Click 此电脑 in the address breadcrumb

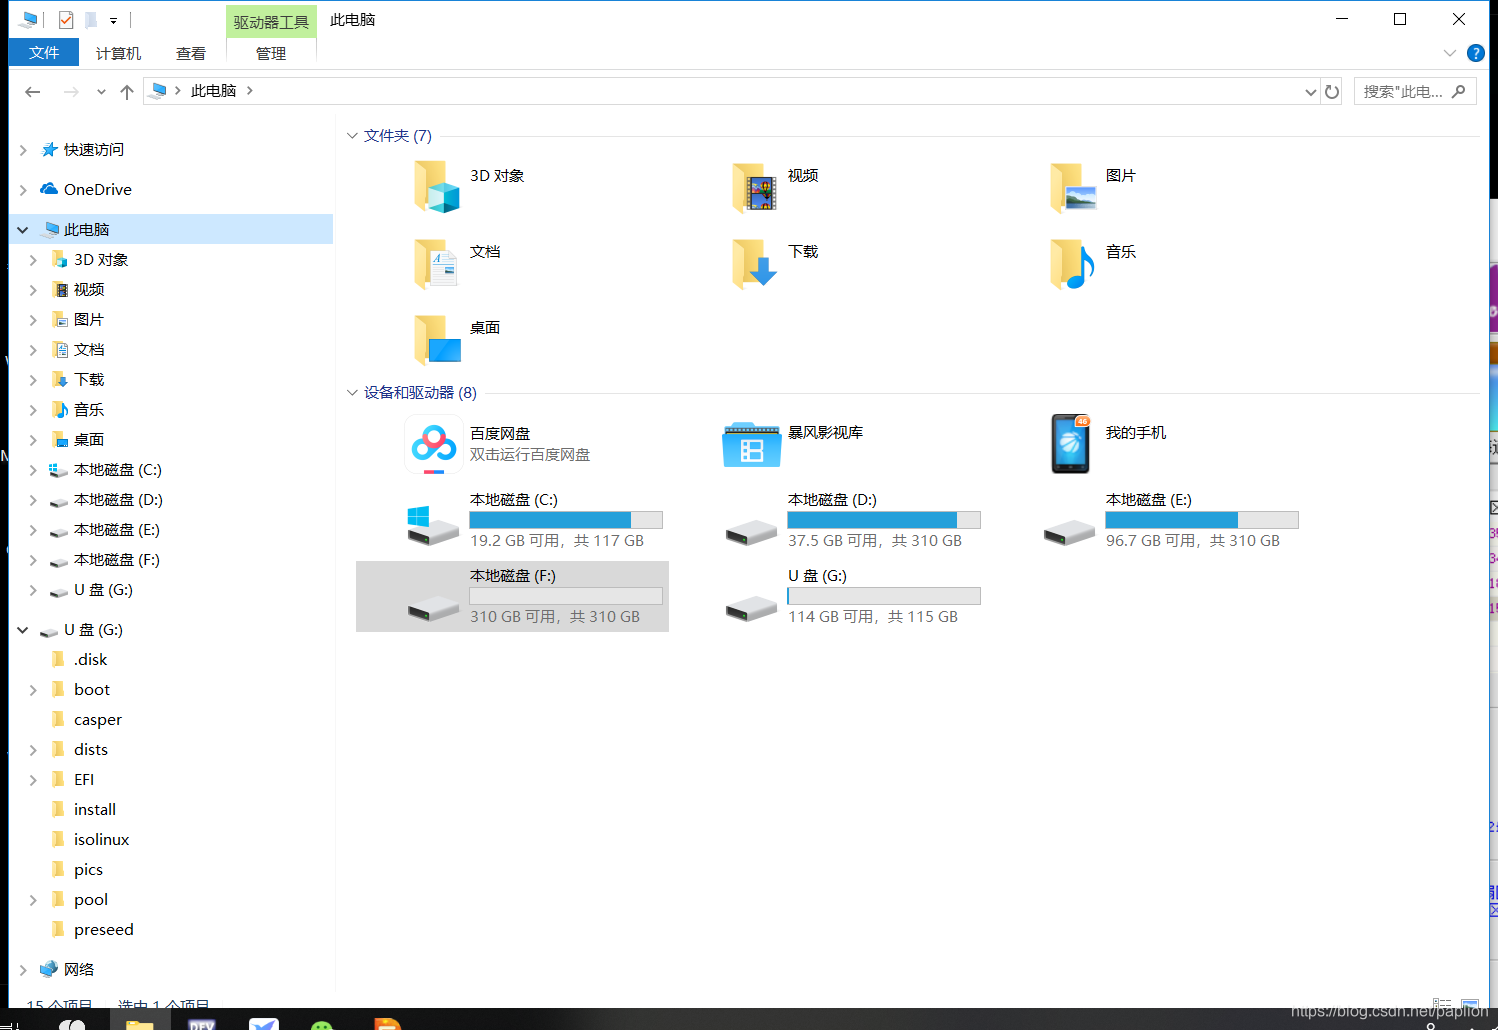(x=213, y=91)
